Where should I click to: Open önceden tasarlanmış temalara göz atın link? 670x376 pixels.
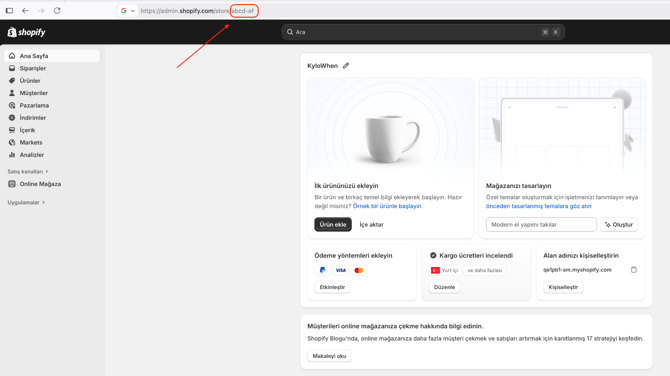tap(538, 206)
